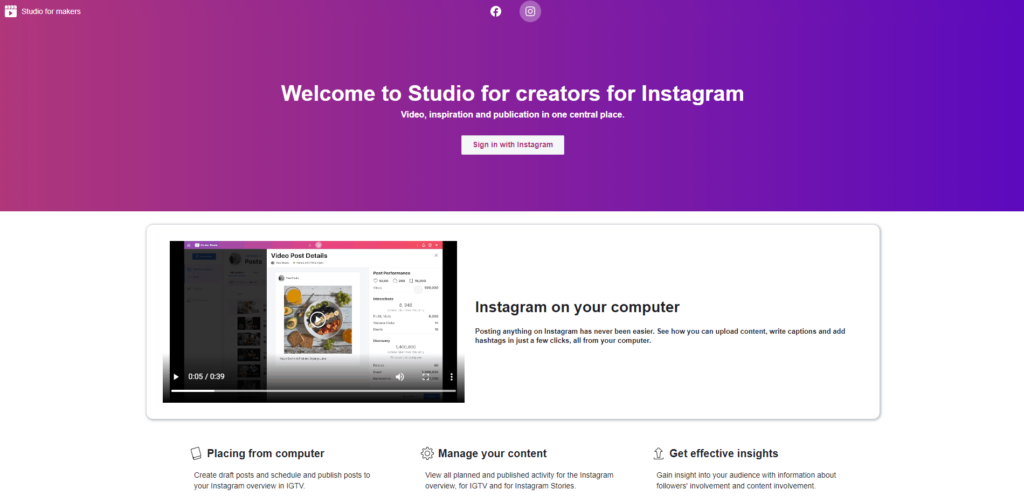This screenshot has width=1024, height=503.
Task: Click the Studio for makers title text
Action: click(51, 11)
